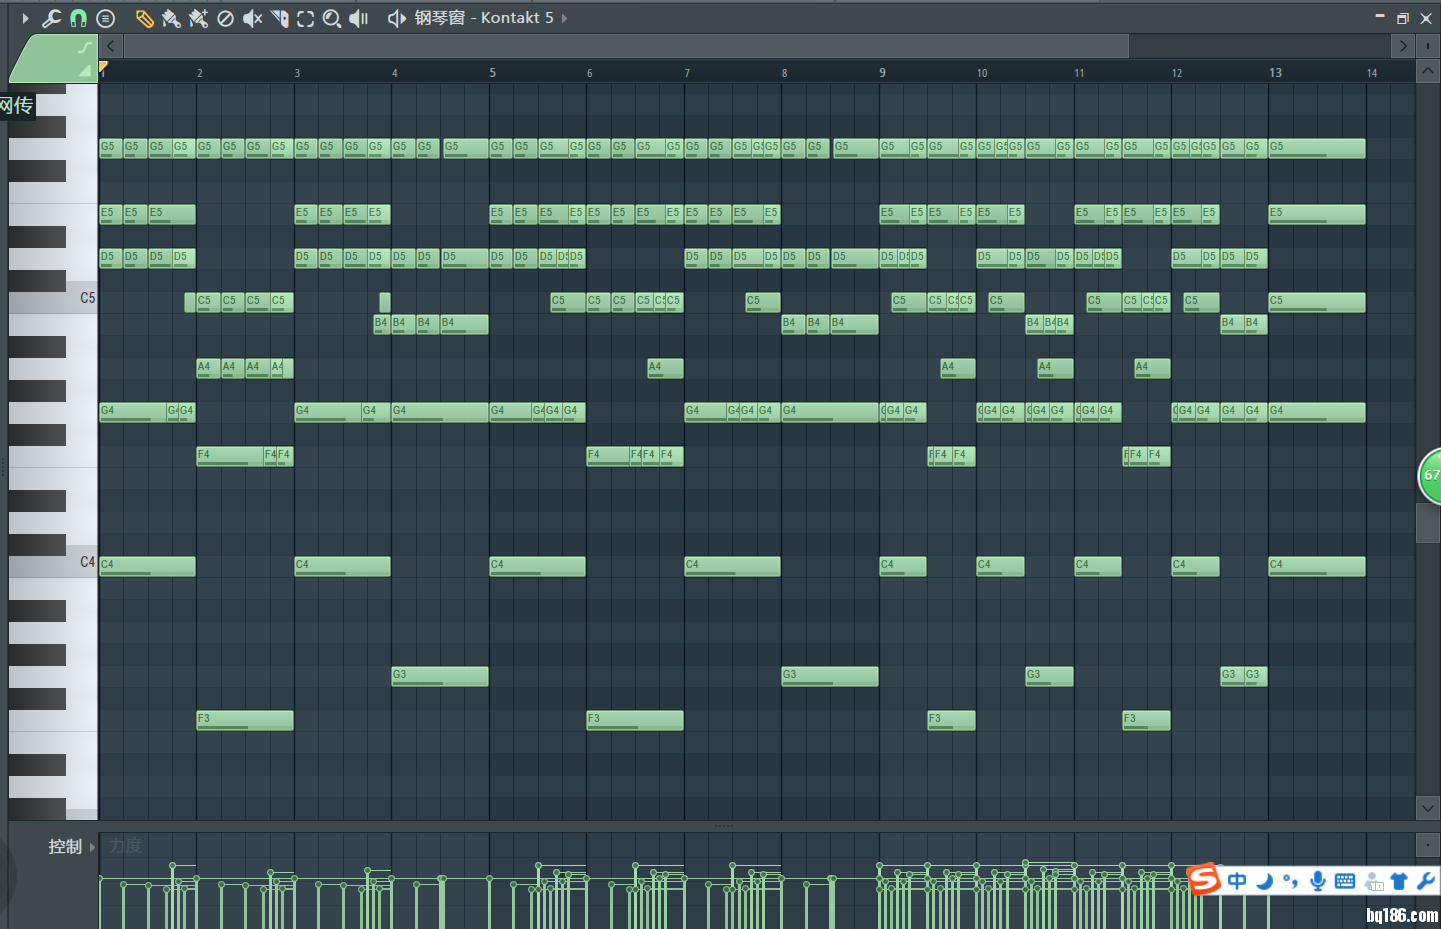This screenshot has height=929, width=1441.
Task: Click the vertical scrollbar handle
Action: (x=1427, y=523)
